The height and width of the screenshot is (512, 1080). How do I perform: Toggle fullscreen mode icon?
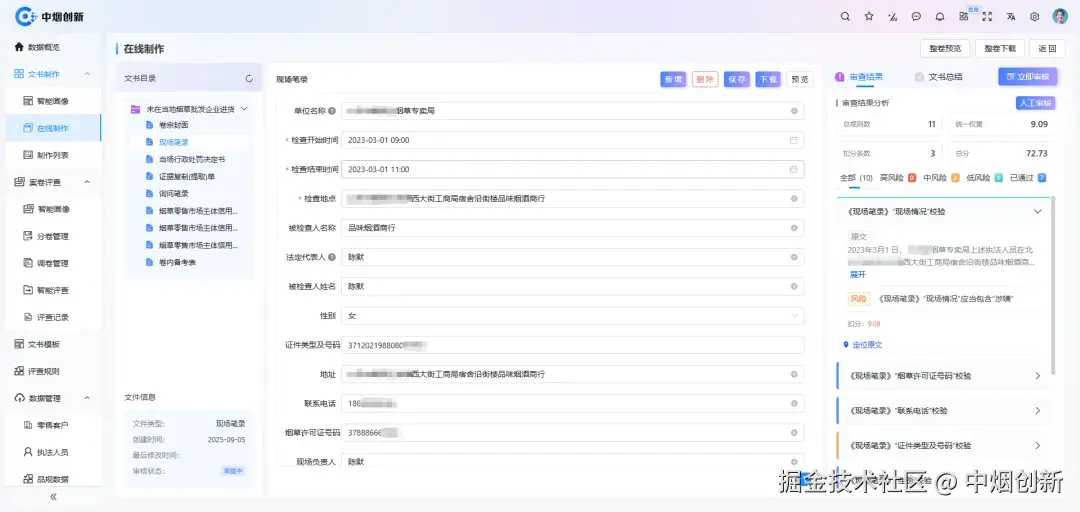(987, 17)
